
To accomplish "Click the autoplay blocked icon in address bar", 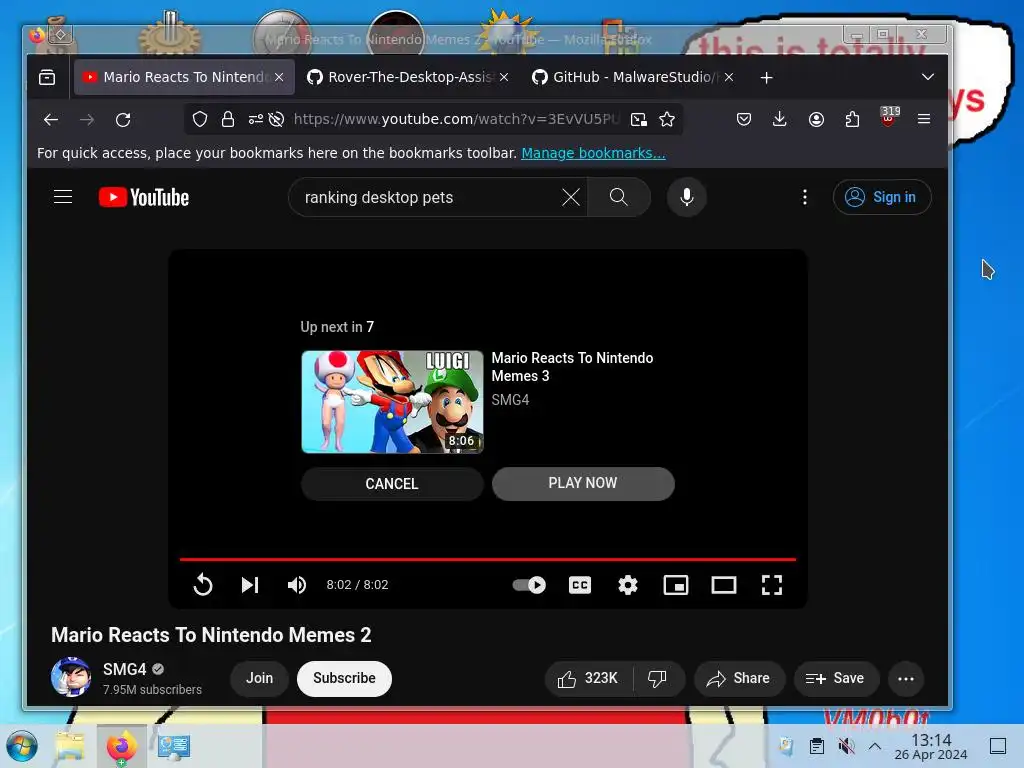I will coord(276,119).
